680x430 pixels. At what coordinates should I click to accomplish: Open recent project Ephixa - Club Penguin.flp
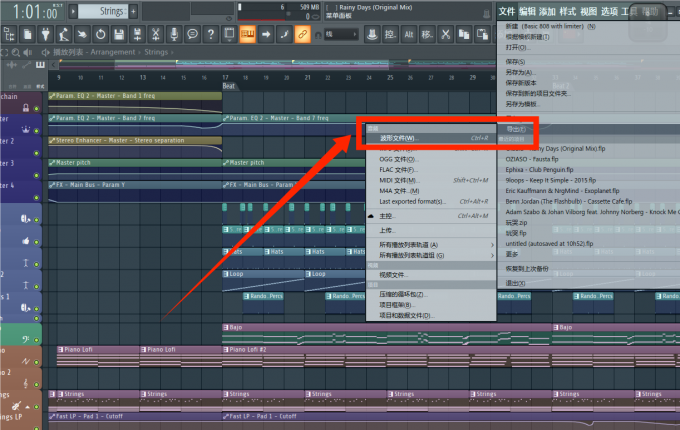tap(546, 169)
